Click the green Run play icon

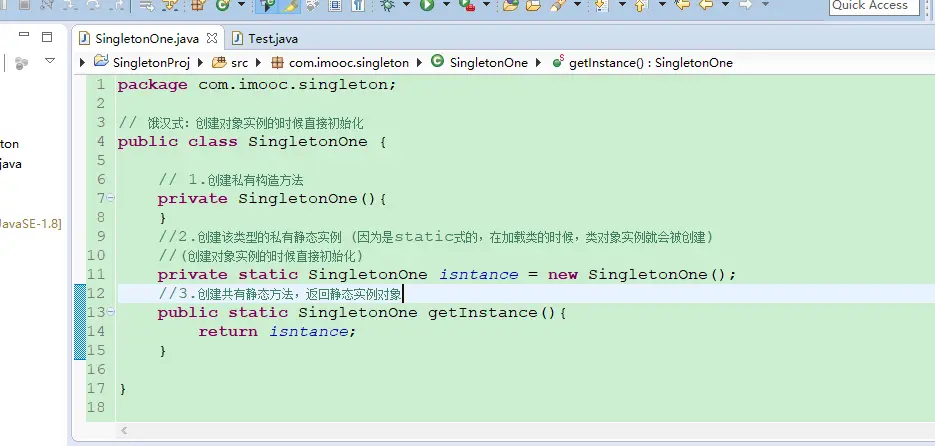pos(427,5)
